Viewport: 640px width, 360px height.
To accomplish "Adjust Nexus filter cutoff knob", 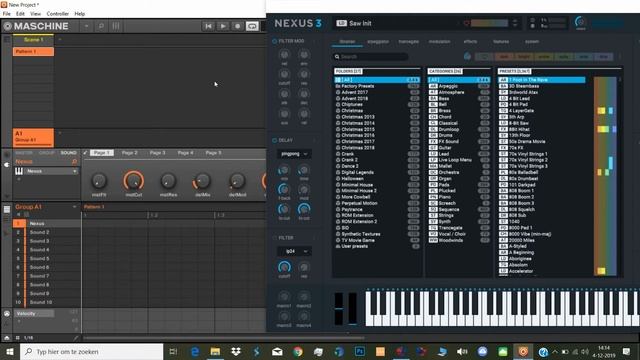I will tap(284, 267).
